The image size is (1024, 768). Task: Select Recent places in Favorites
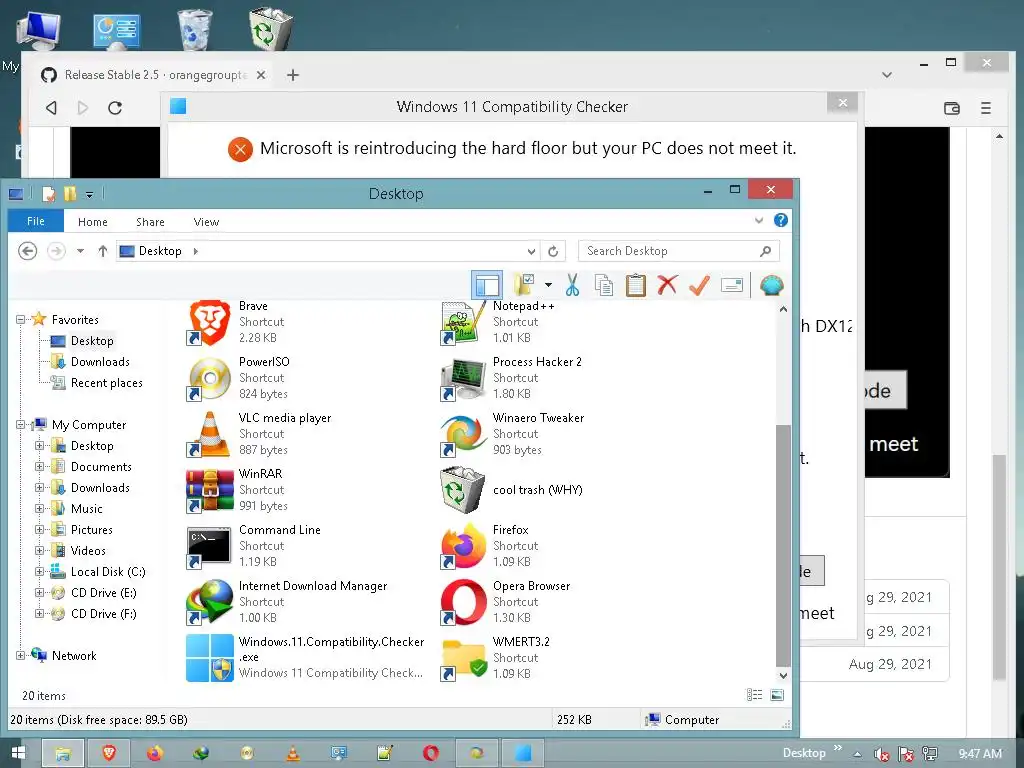click(x=106, y=383)
